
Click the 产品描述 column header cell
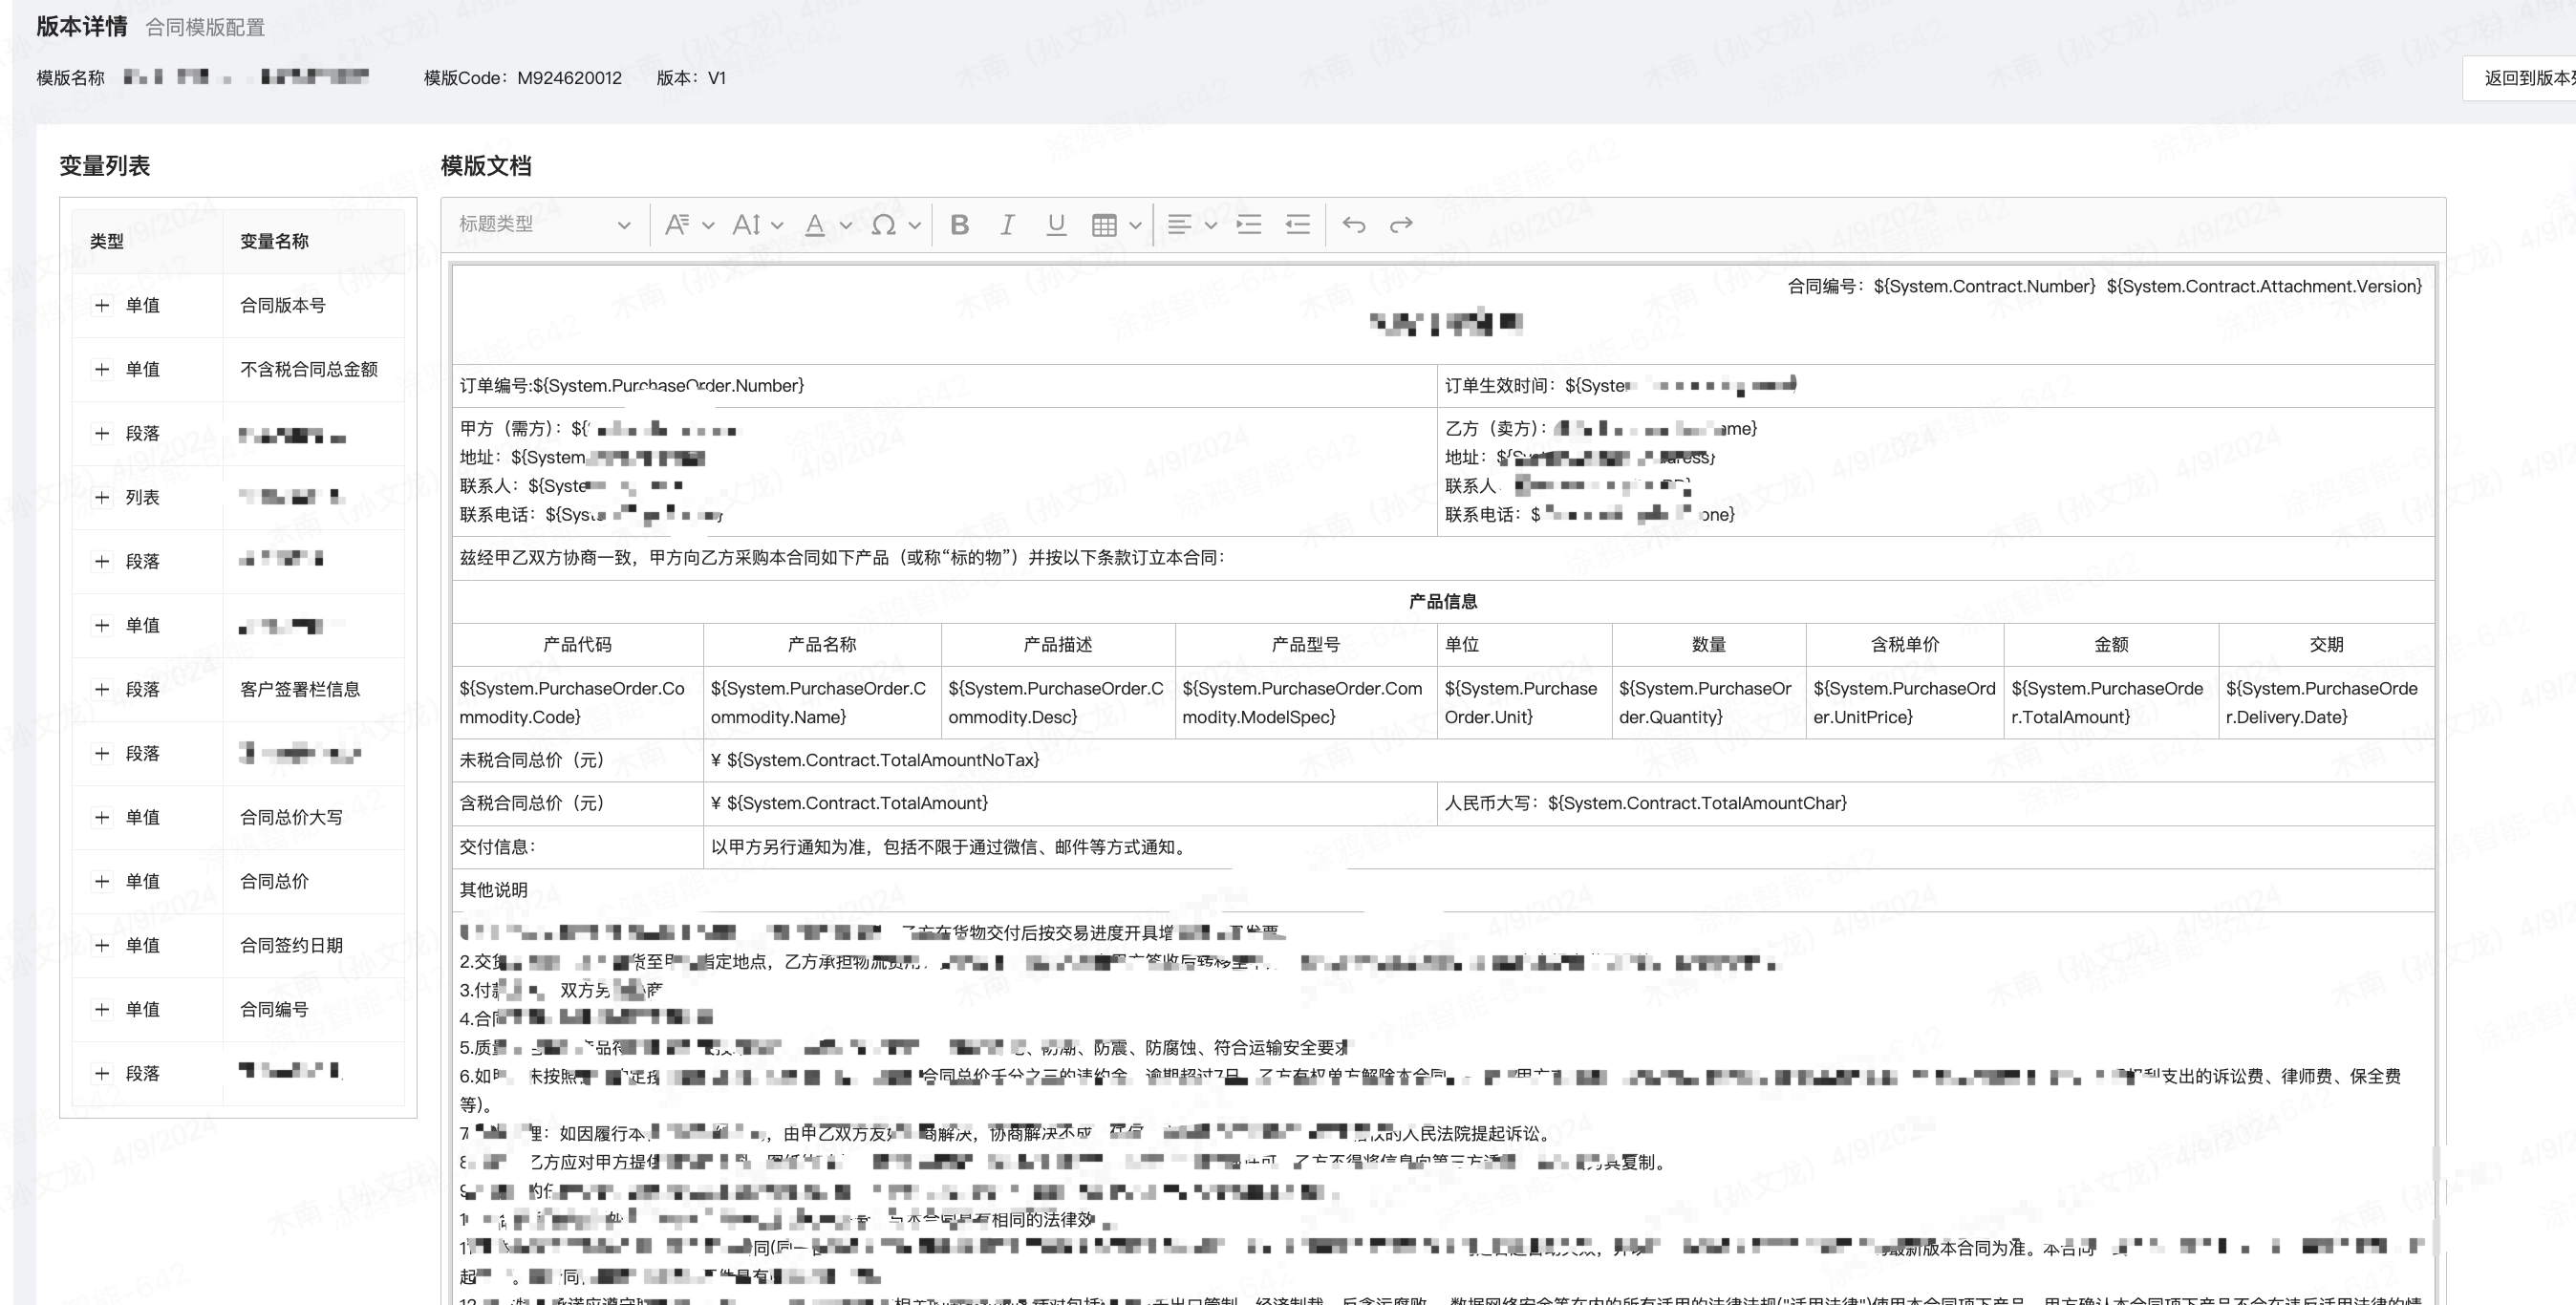click(x=1058, y=645)
